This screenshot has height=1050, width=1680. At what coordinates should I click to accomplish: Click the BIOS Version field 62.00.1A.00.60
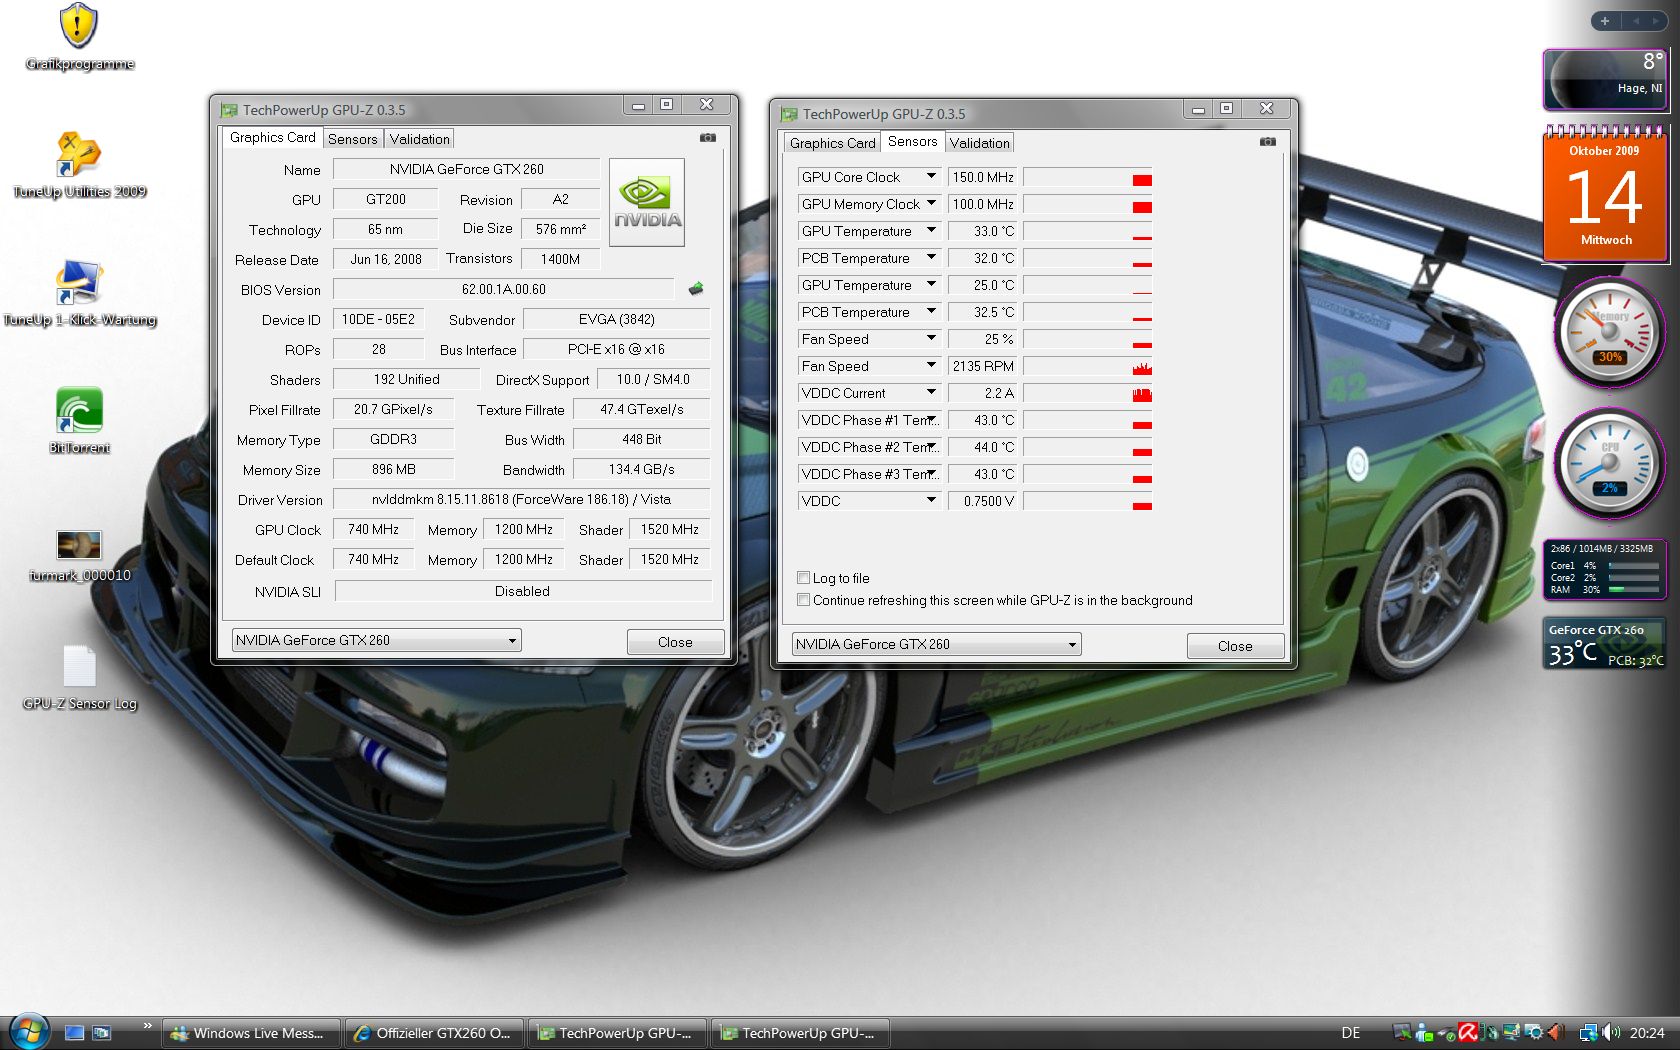[x=504, y=289]
